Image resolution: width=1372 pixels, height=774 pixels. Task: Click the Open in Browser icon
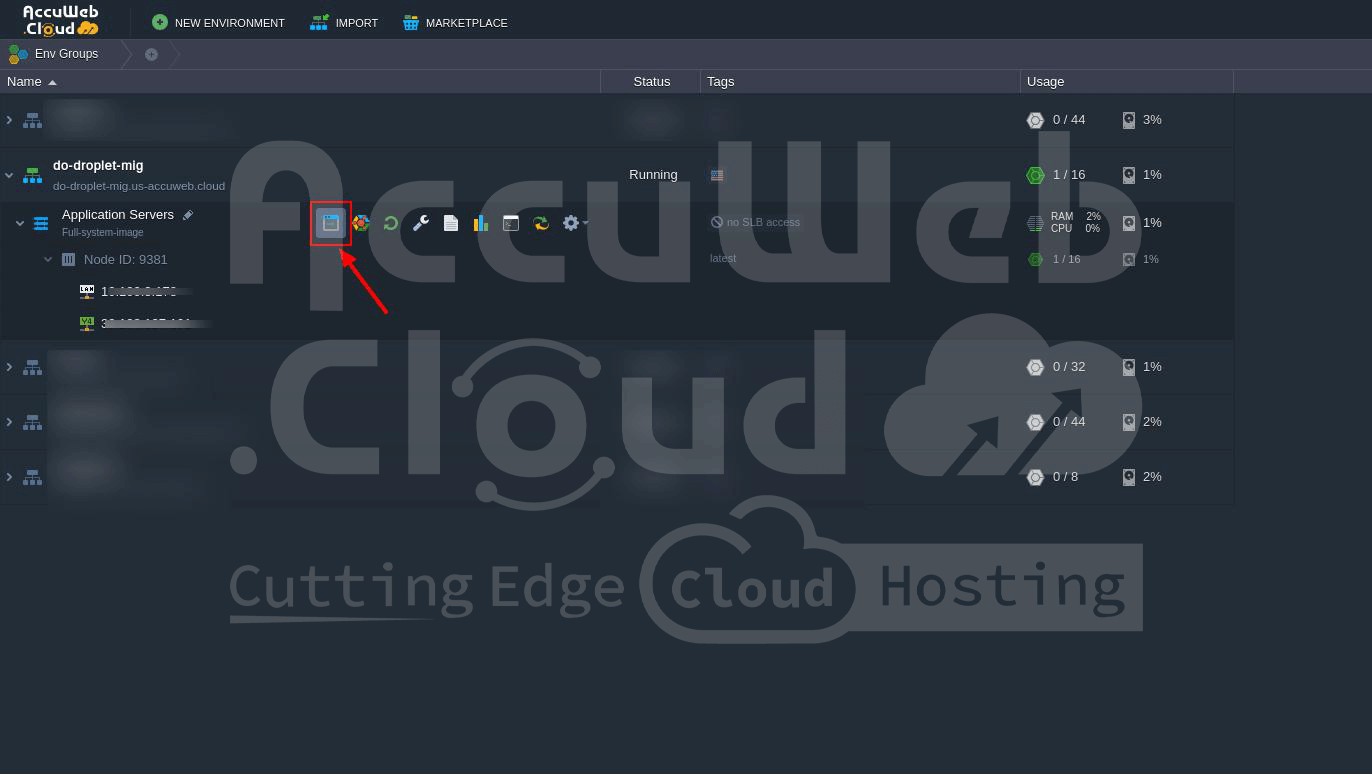331,223
